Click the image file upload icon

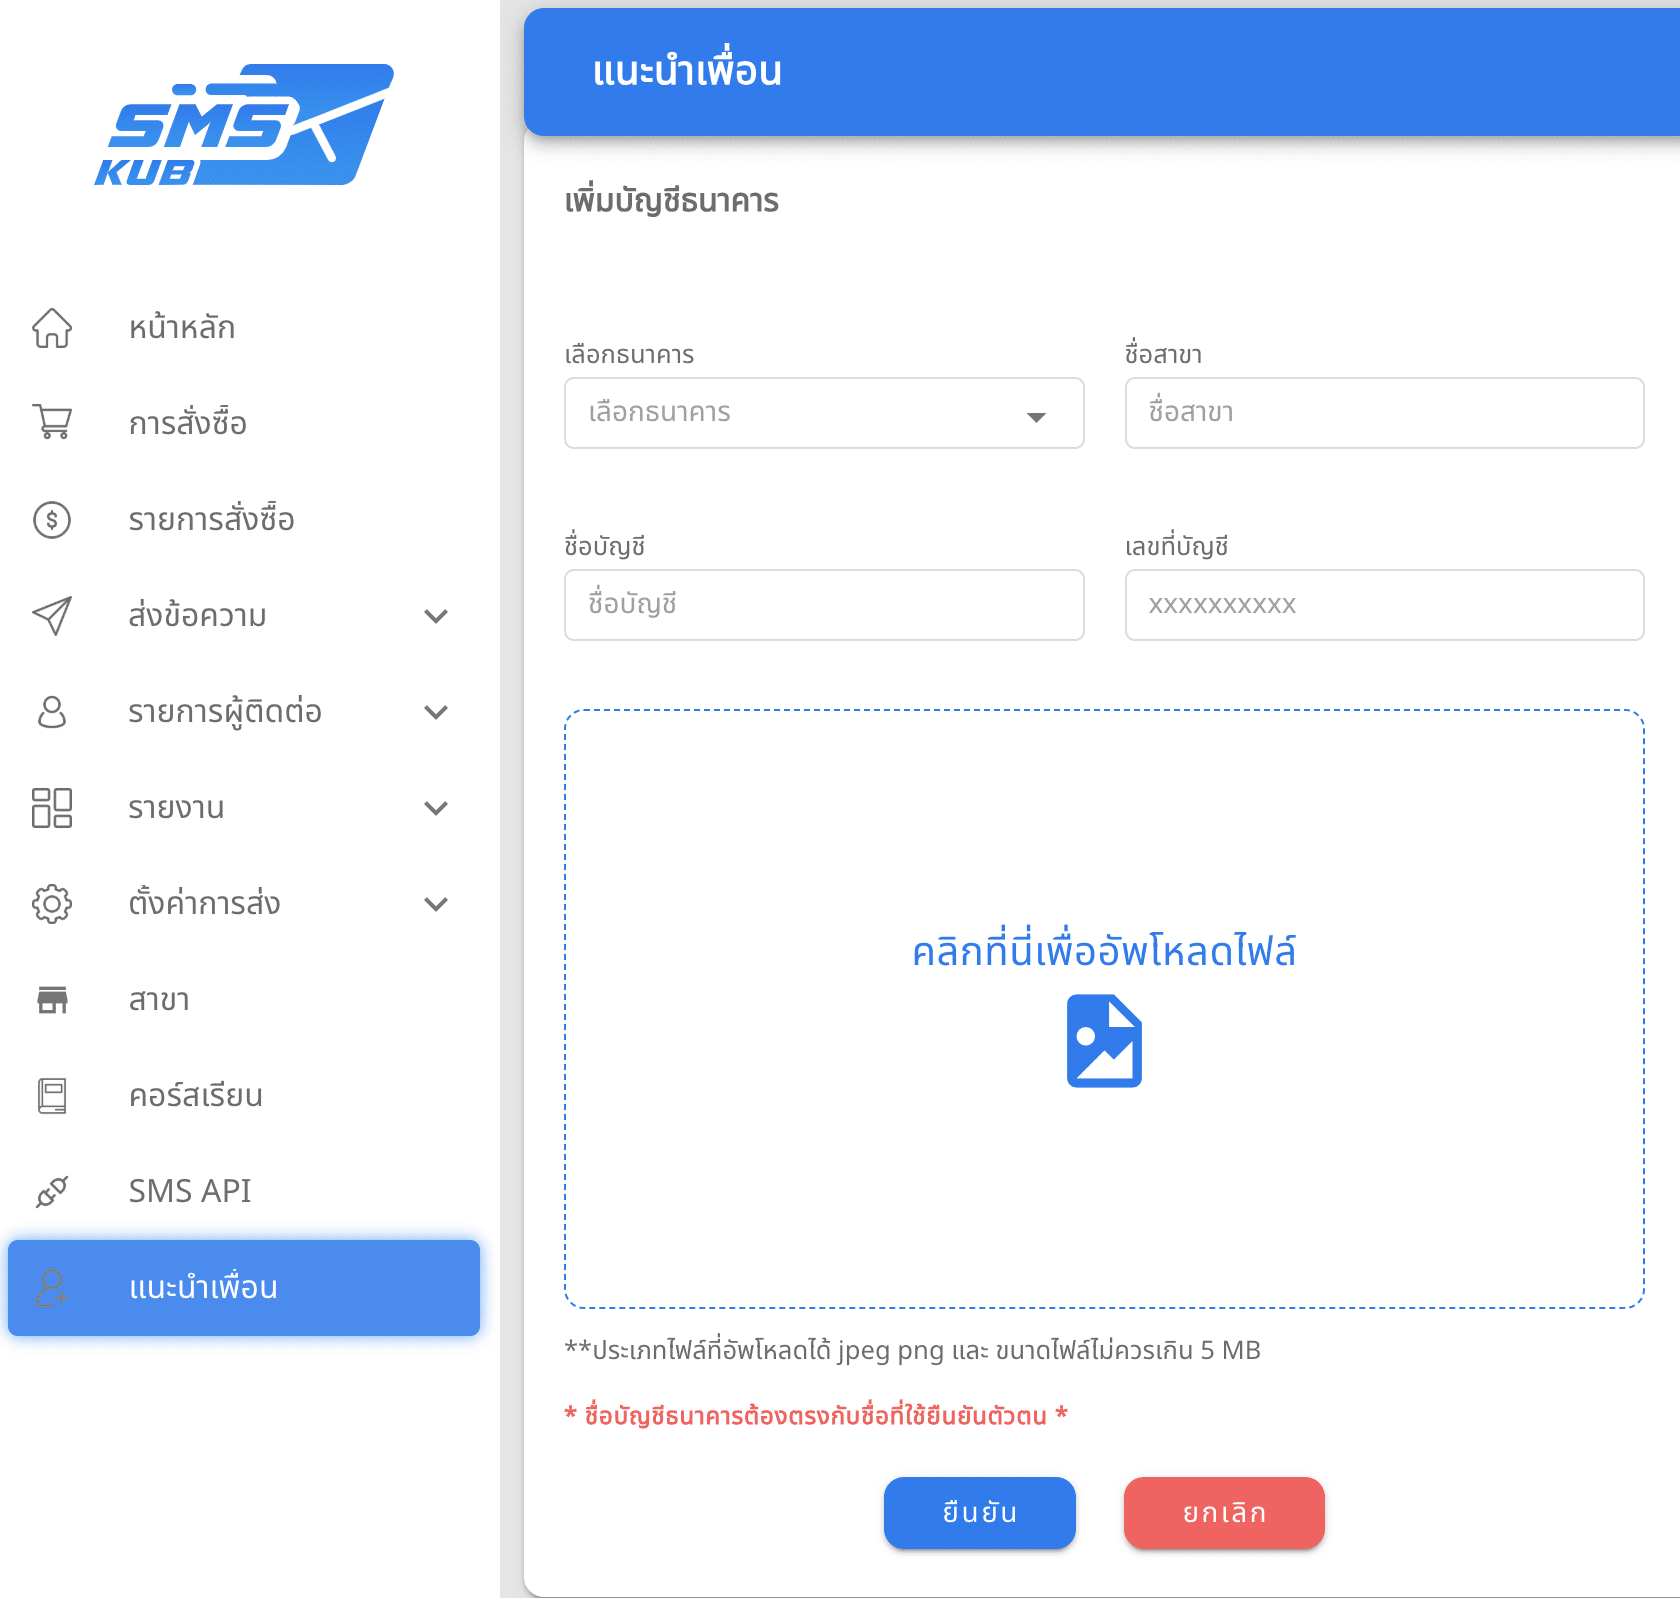[x=1104, y=1041]
